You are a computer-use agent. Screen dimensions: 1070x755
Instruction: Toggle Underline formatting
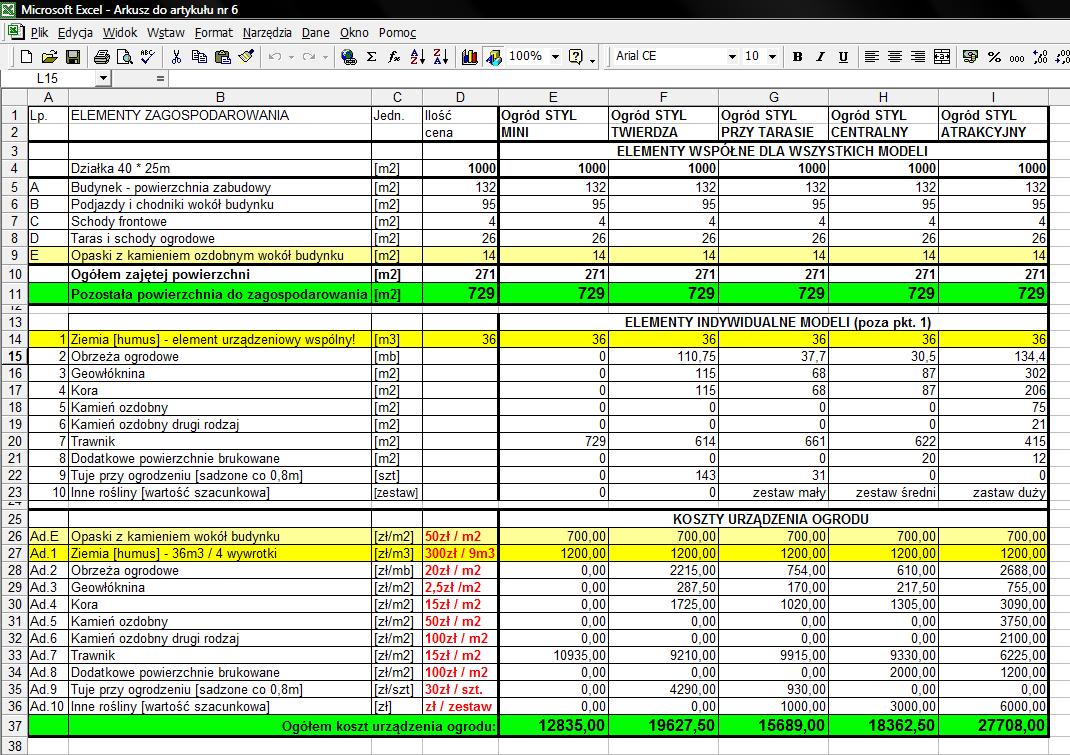coord(844,57)
